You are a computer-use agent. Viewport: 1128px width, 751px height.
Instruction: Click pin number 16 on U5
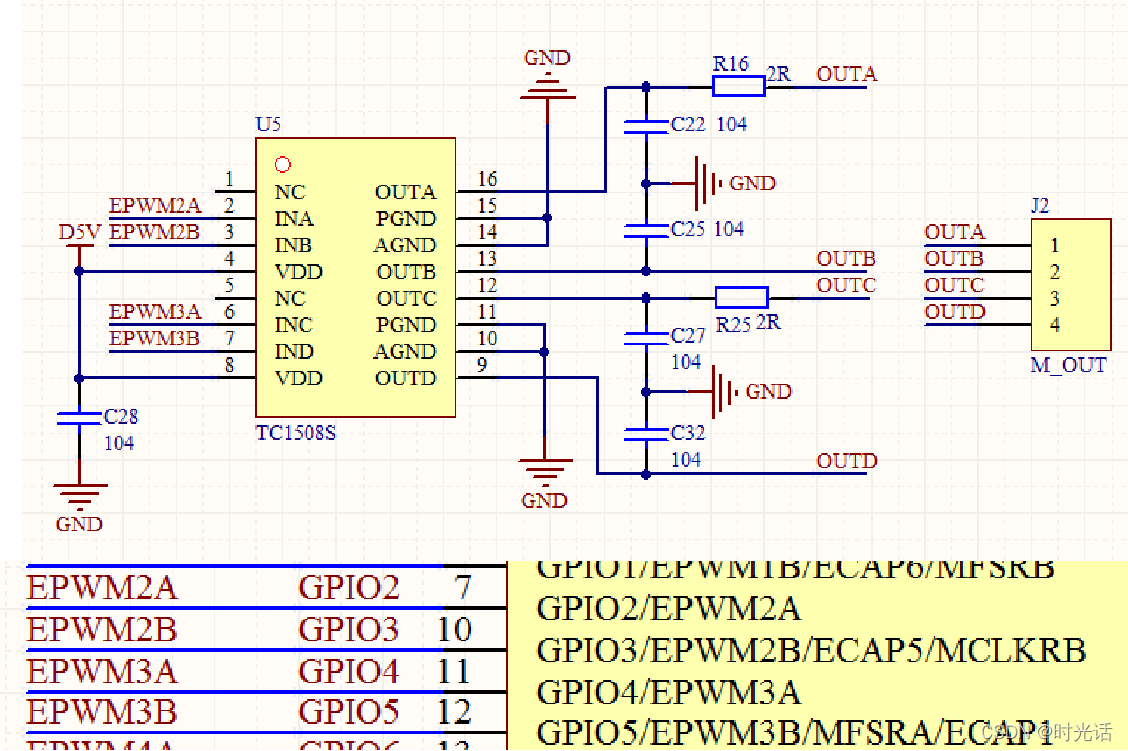point(487,179)
